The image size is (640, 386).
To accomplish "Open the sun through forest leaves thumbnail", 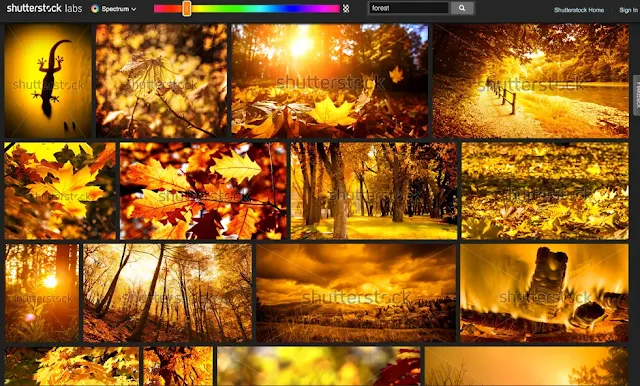I will 330,80.
